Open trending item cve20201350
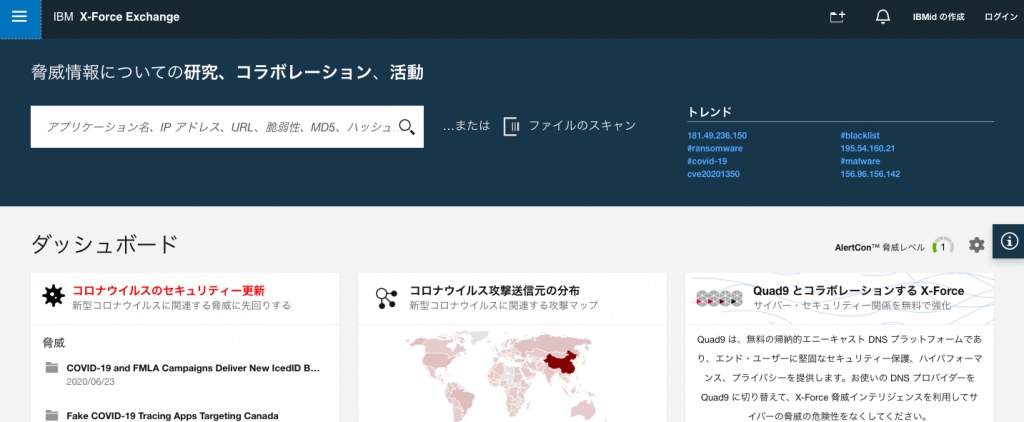The height and width of the screenshot is (422, 1024). [x=713, y=174]
